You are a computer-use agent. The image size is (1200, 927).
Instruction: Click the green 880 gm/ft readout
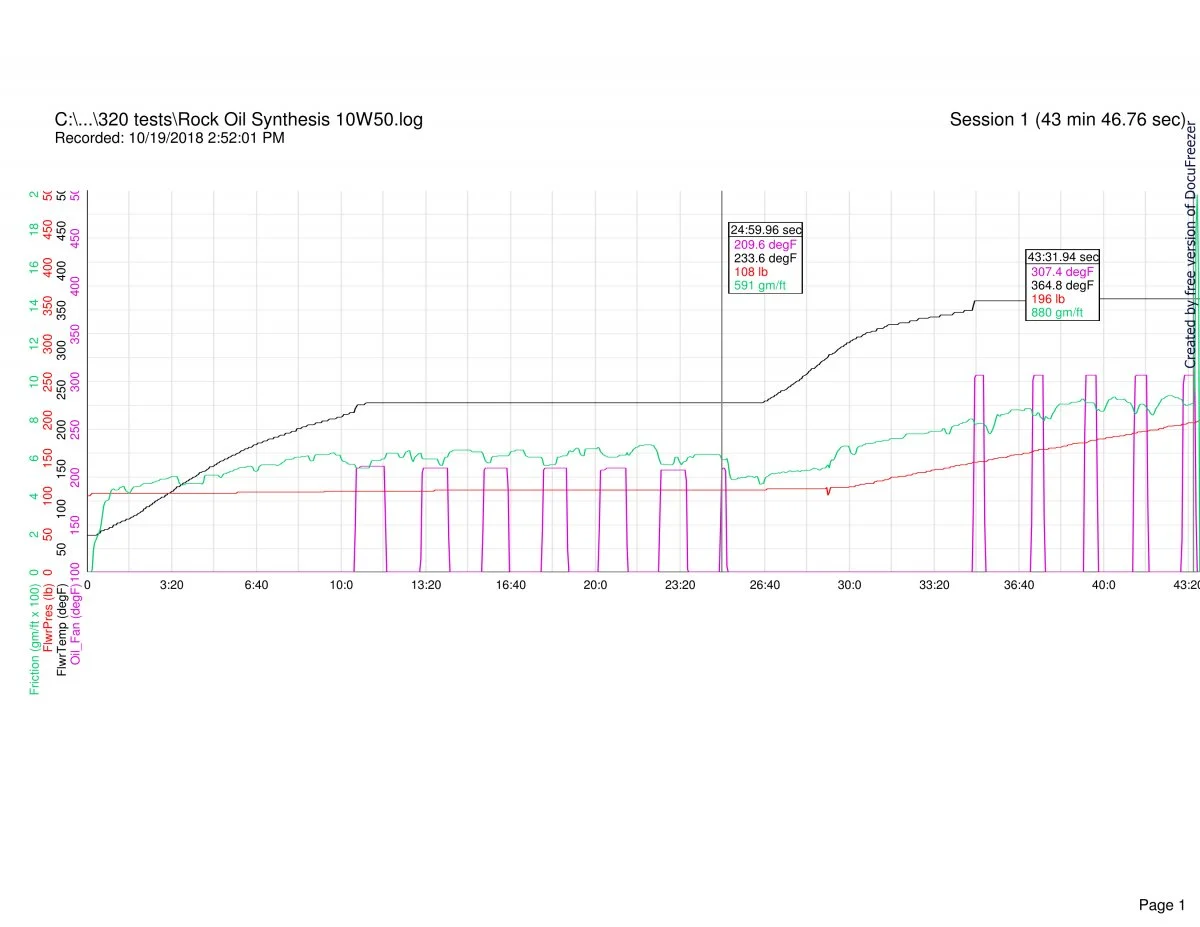click(x=1057, y=313)
